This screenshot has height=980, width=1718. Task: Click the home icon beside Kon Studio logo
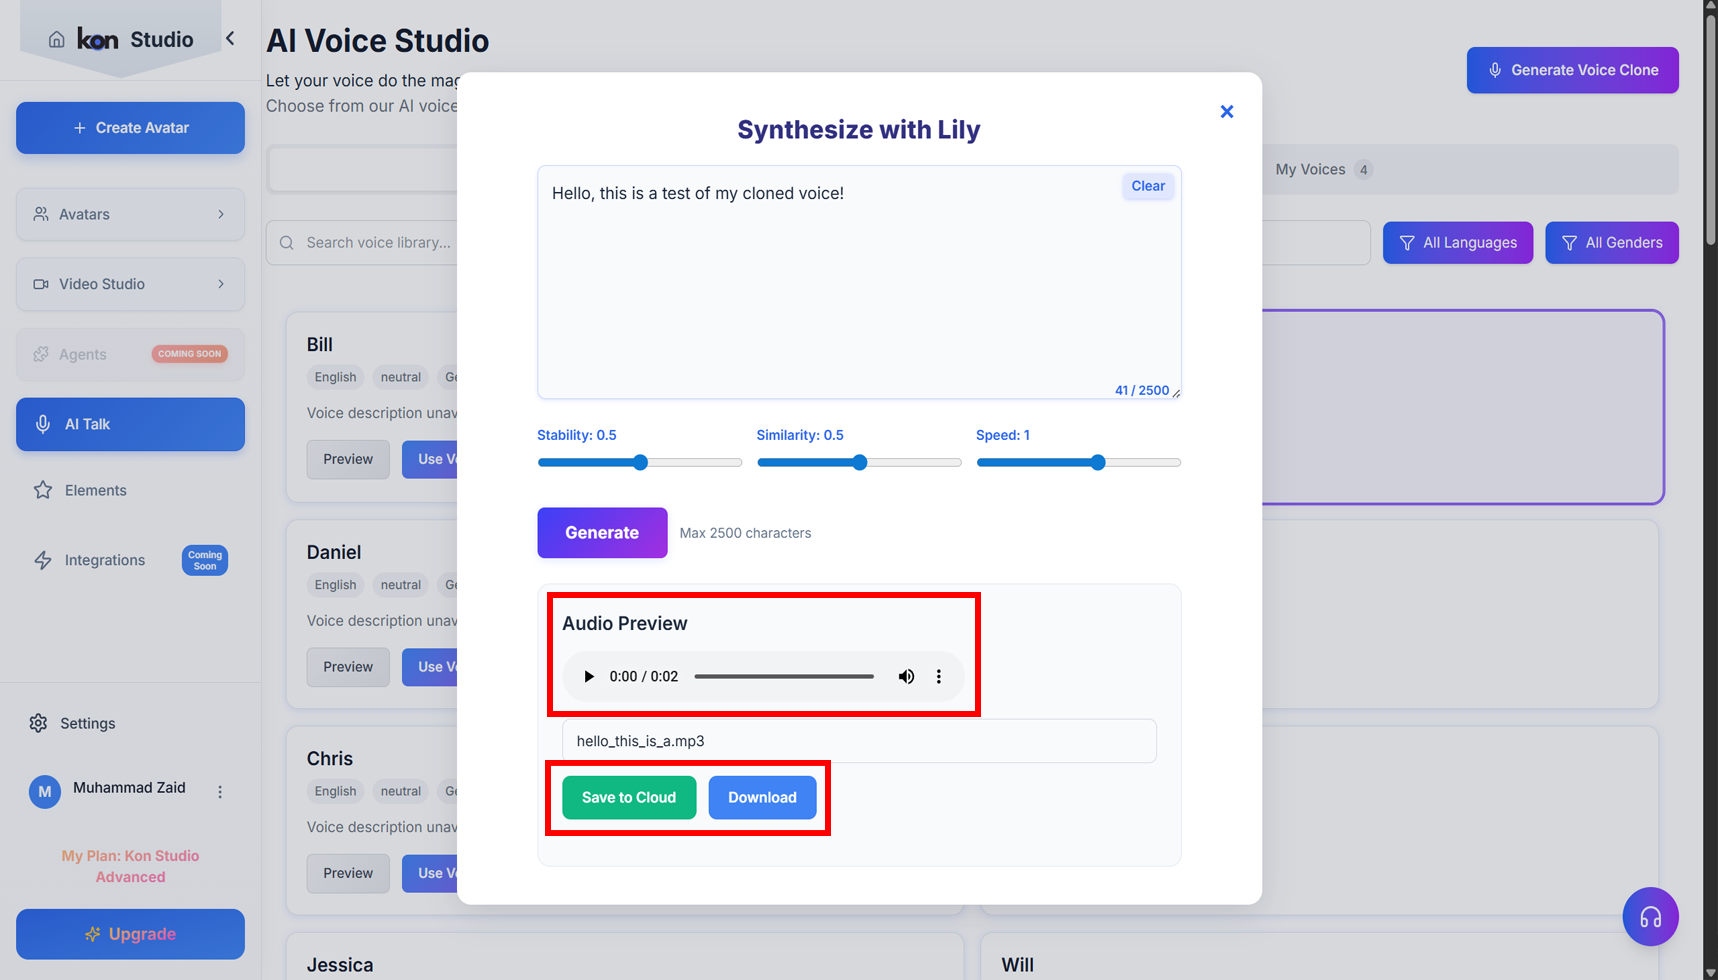[57, 39]
